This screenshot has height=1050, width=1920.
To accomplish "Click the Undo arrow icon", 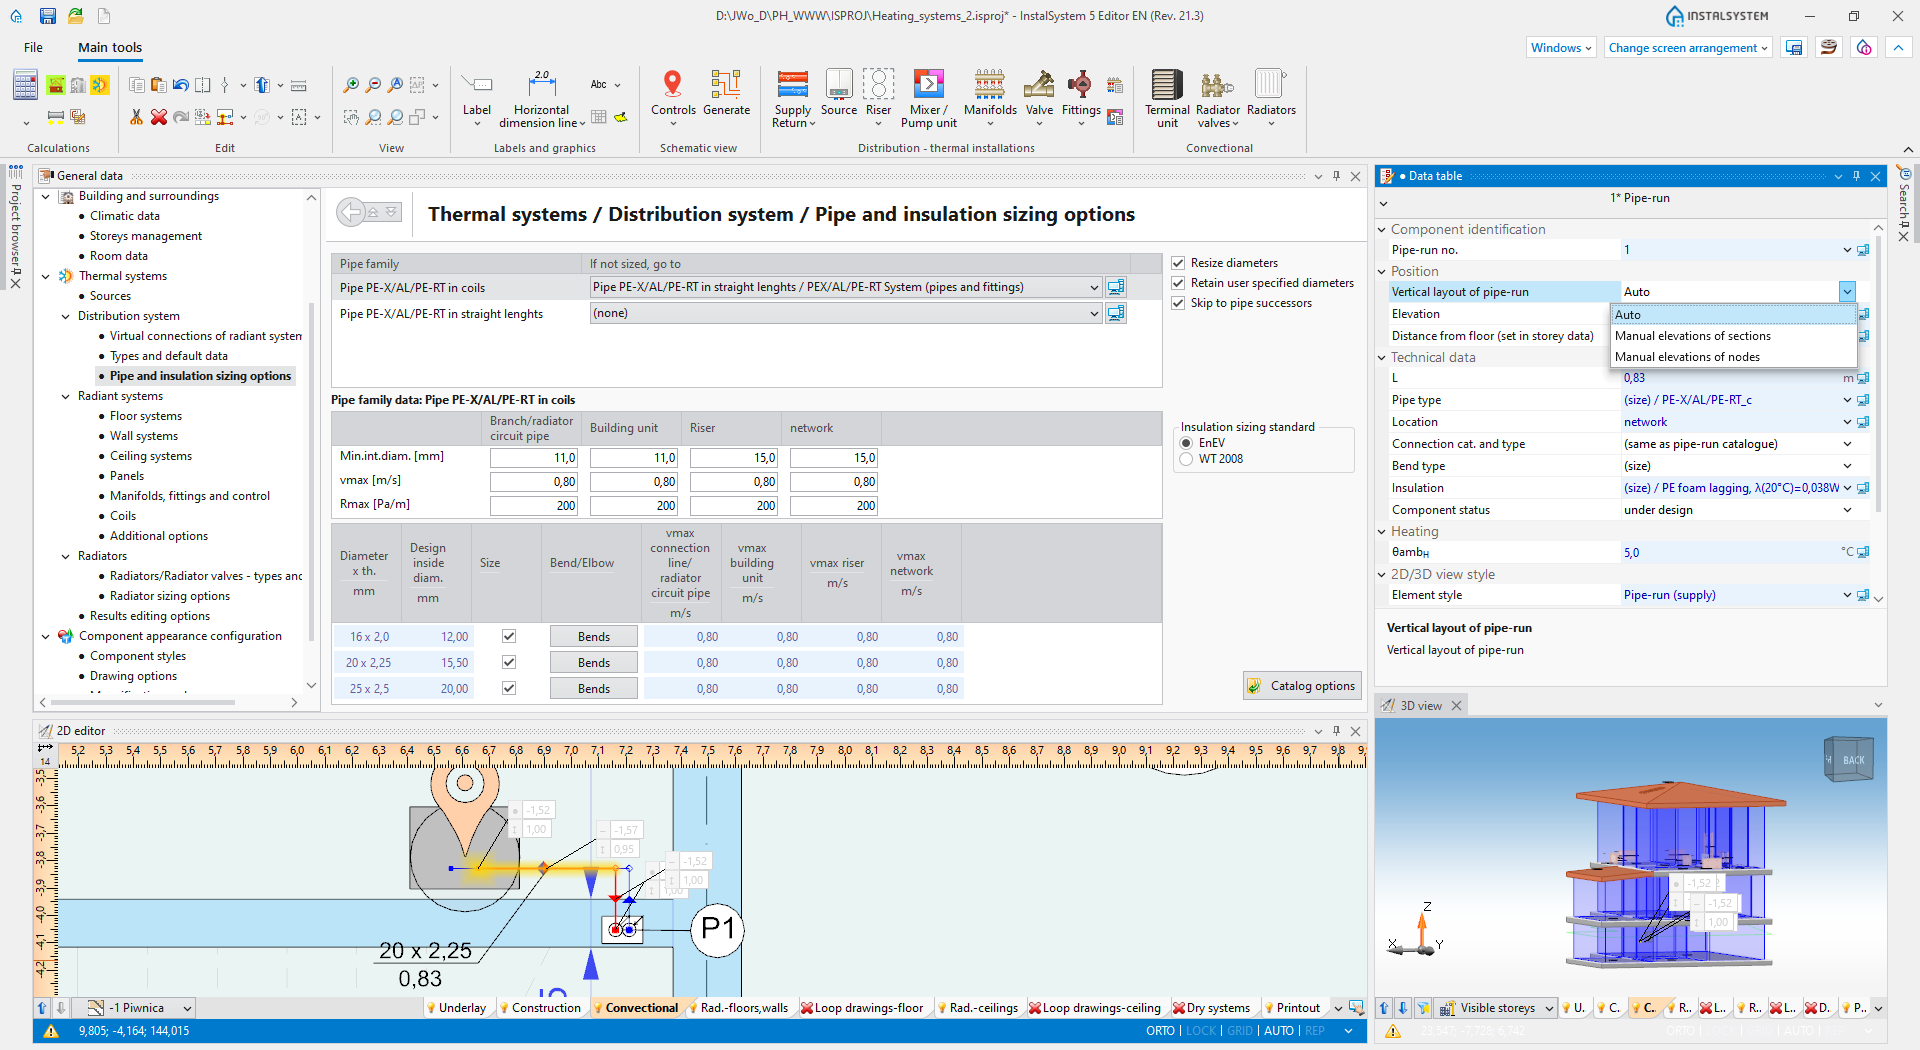I will 181,85.
